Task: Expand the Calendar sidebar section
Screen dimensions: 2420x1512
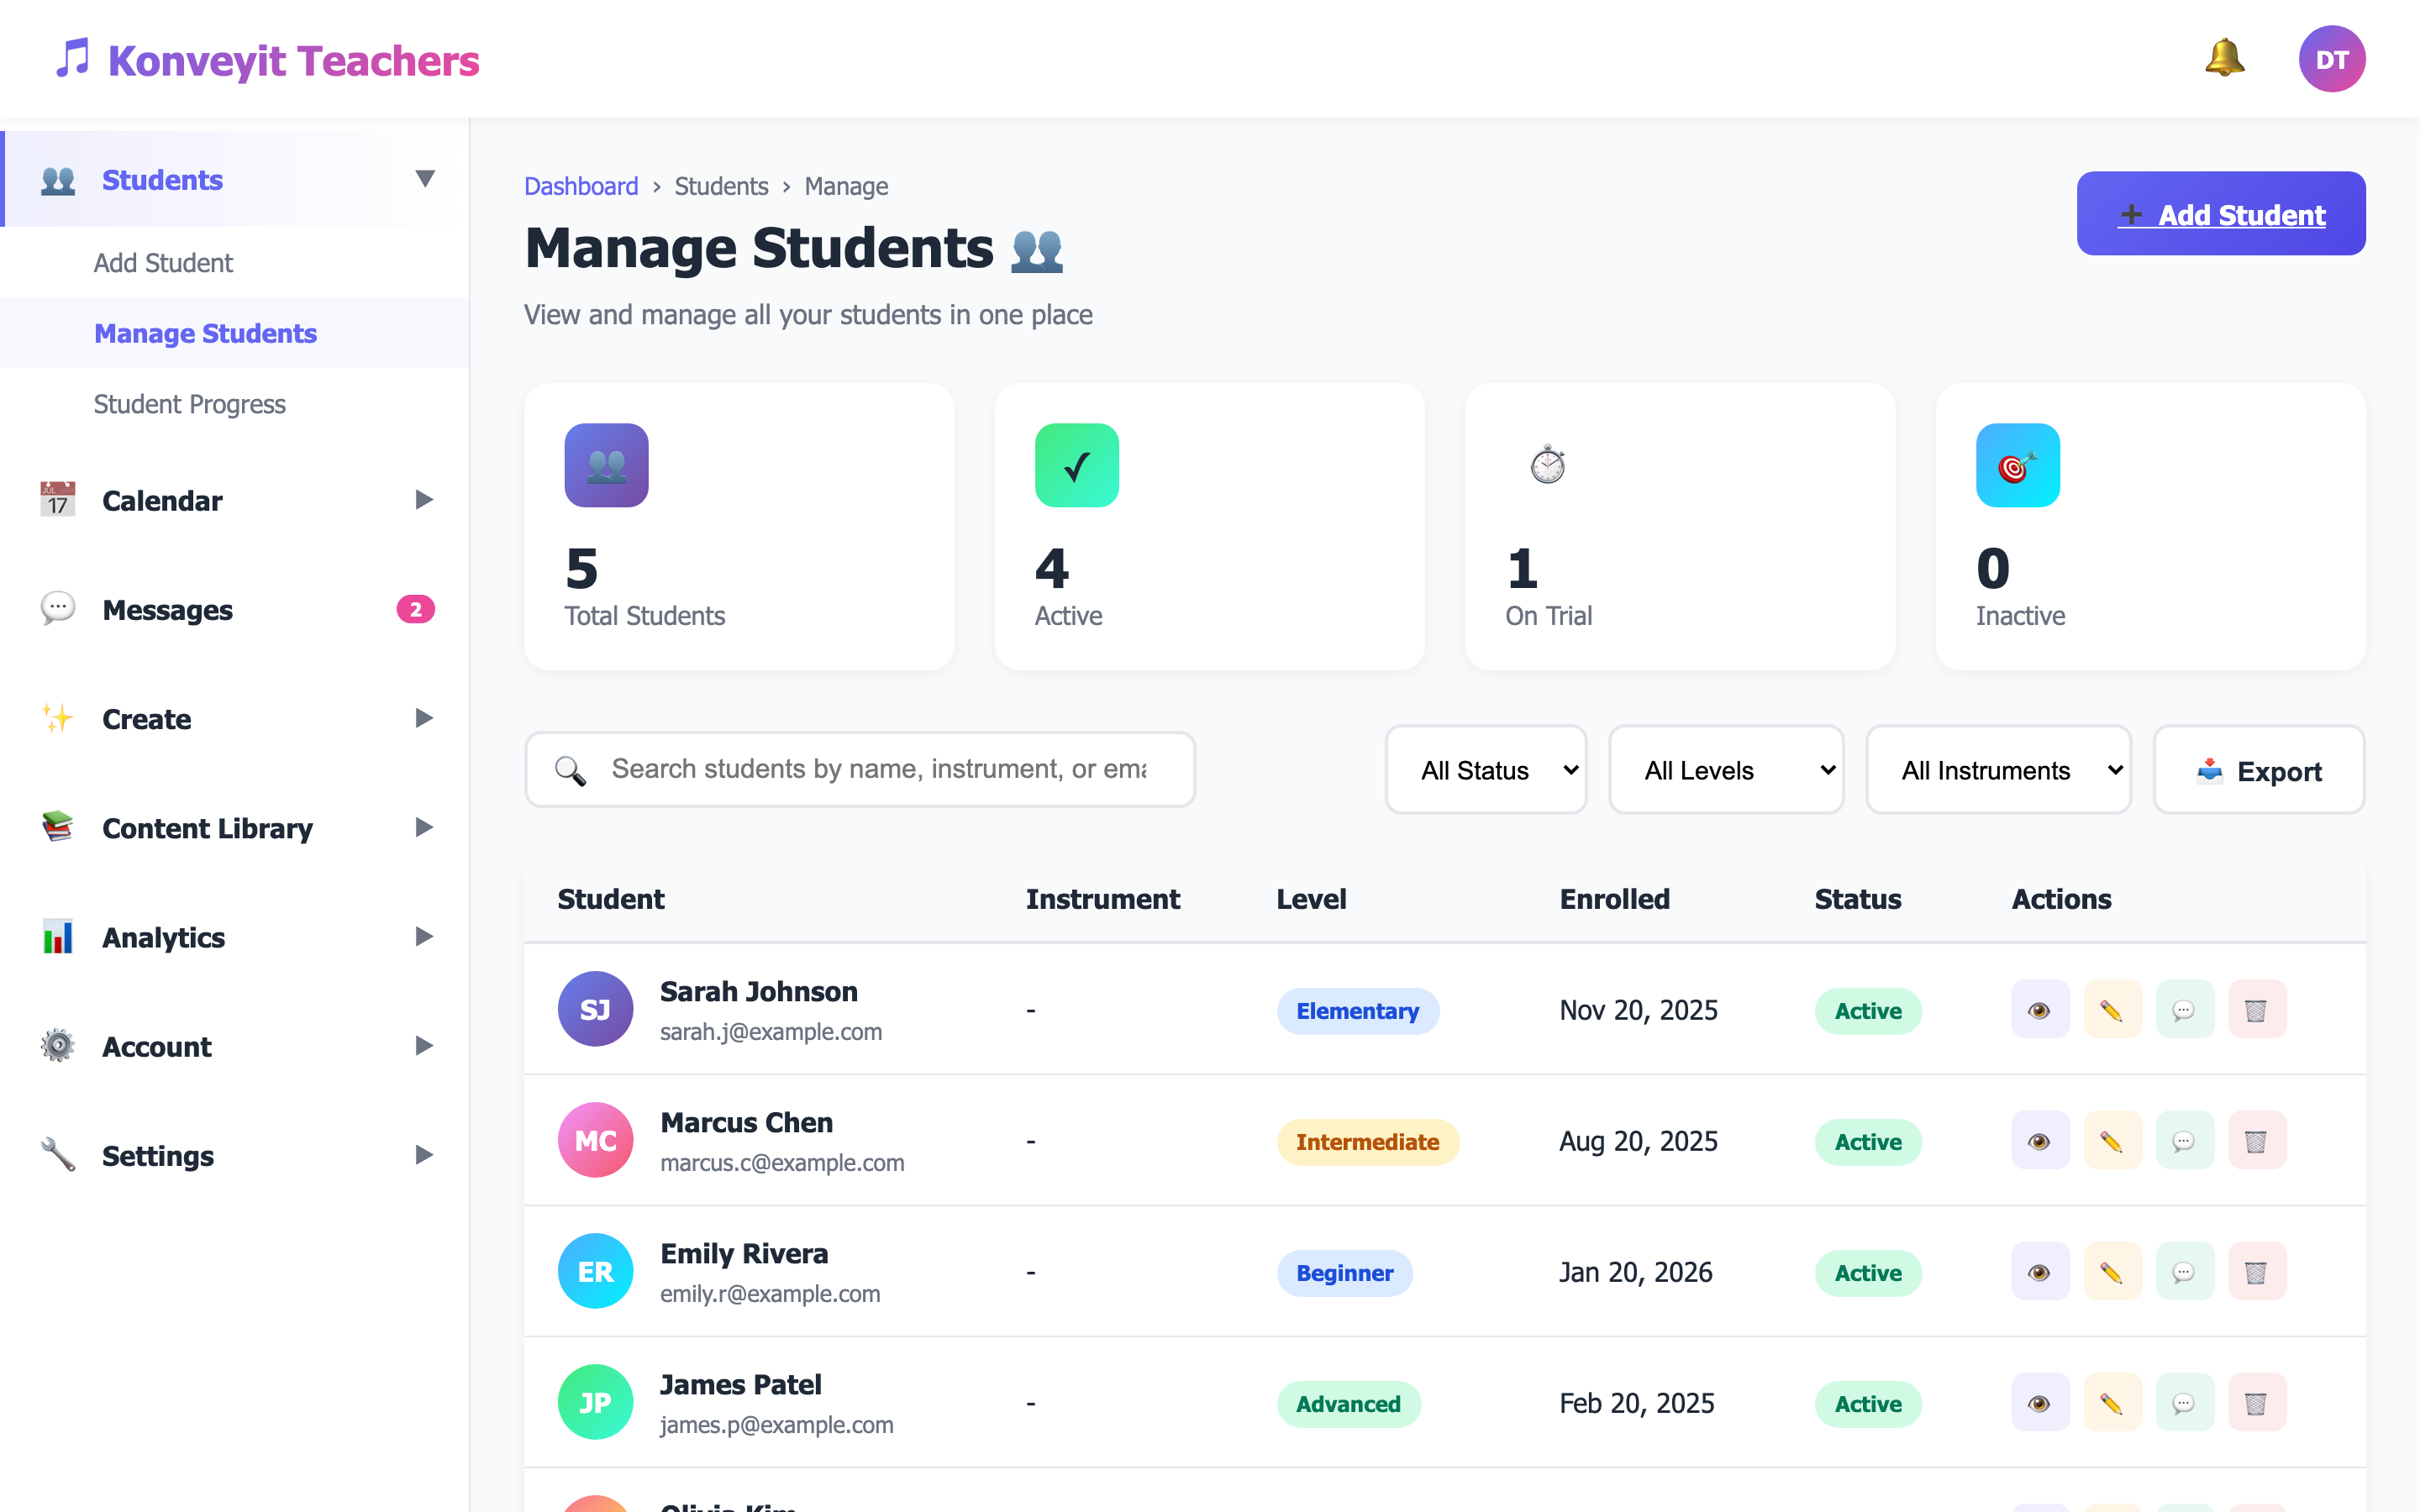Action: [424, 500]
